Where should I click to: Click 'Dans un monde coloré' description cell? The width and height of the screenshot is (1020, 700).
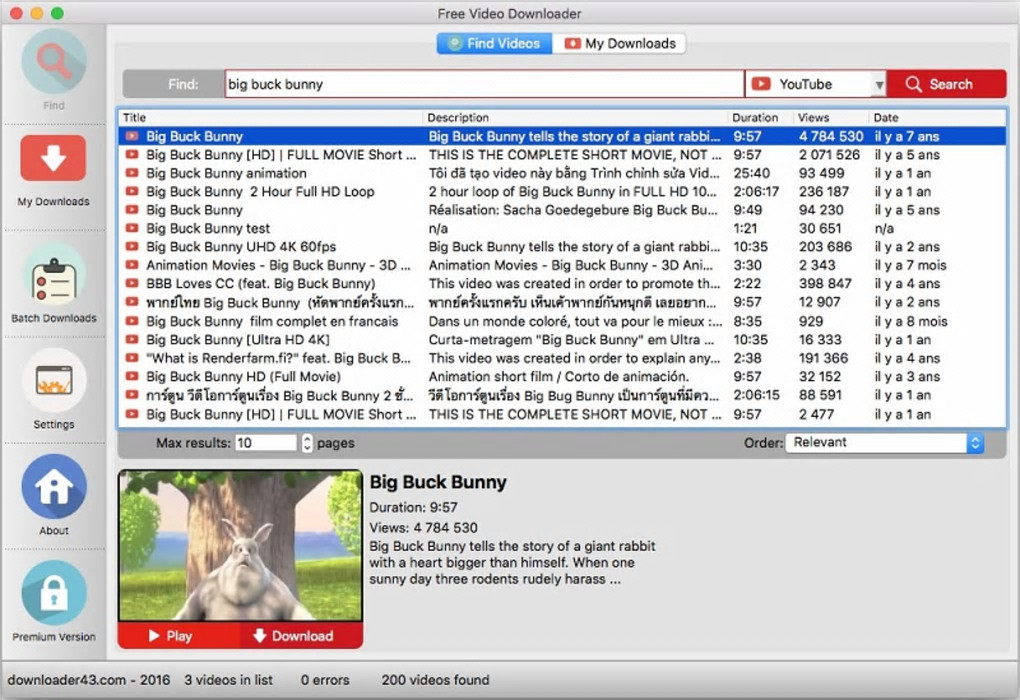tap(575, 321)
